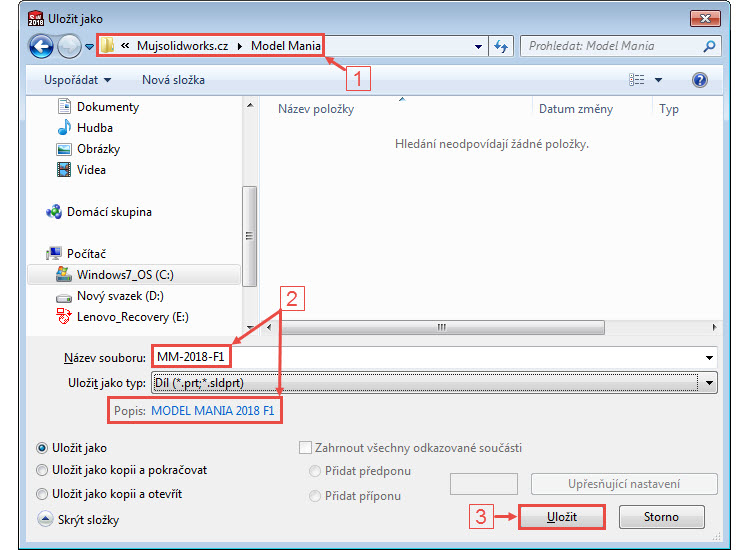Click the navigation pane scroll down arrow
This screenshot has width=750, height=550.
click(250, 328)
